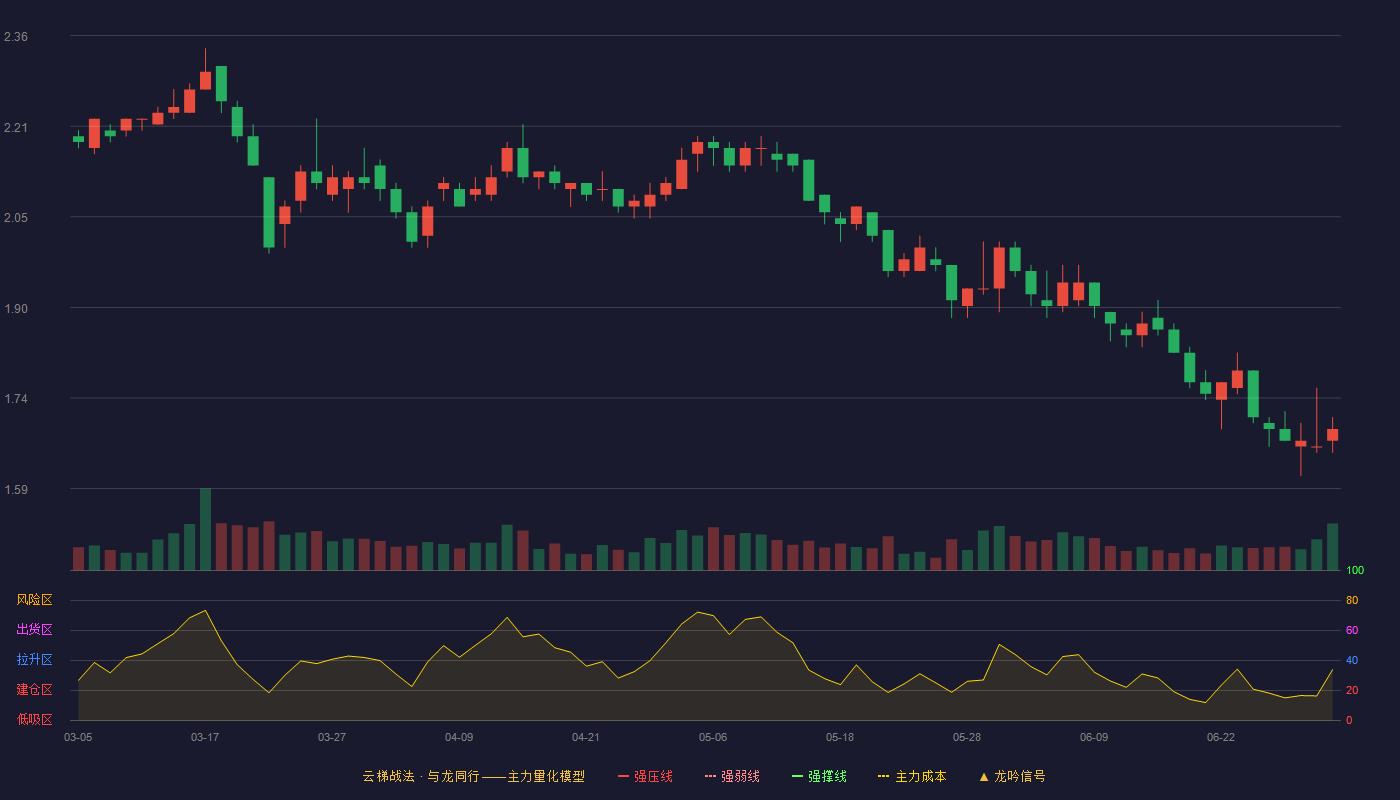Toggle the 强弱线 legend series
The width and height of the screenshot is (1400, 800).
[x=732, y=776]
